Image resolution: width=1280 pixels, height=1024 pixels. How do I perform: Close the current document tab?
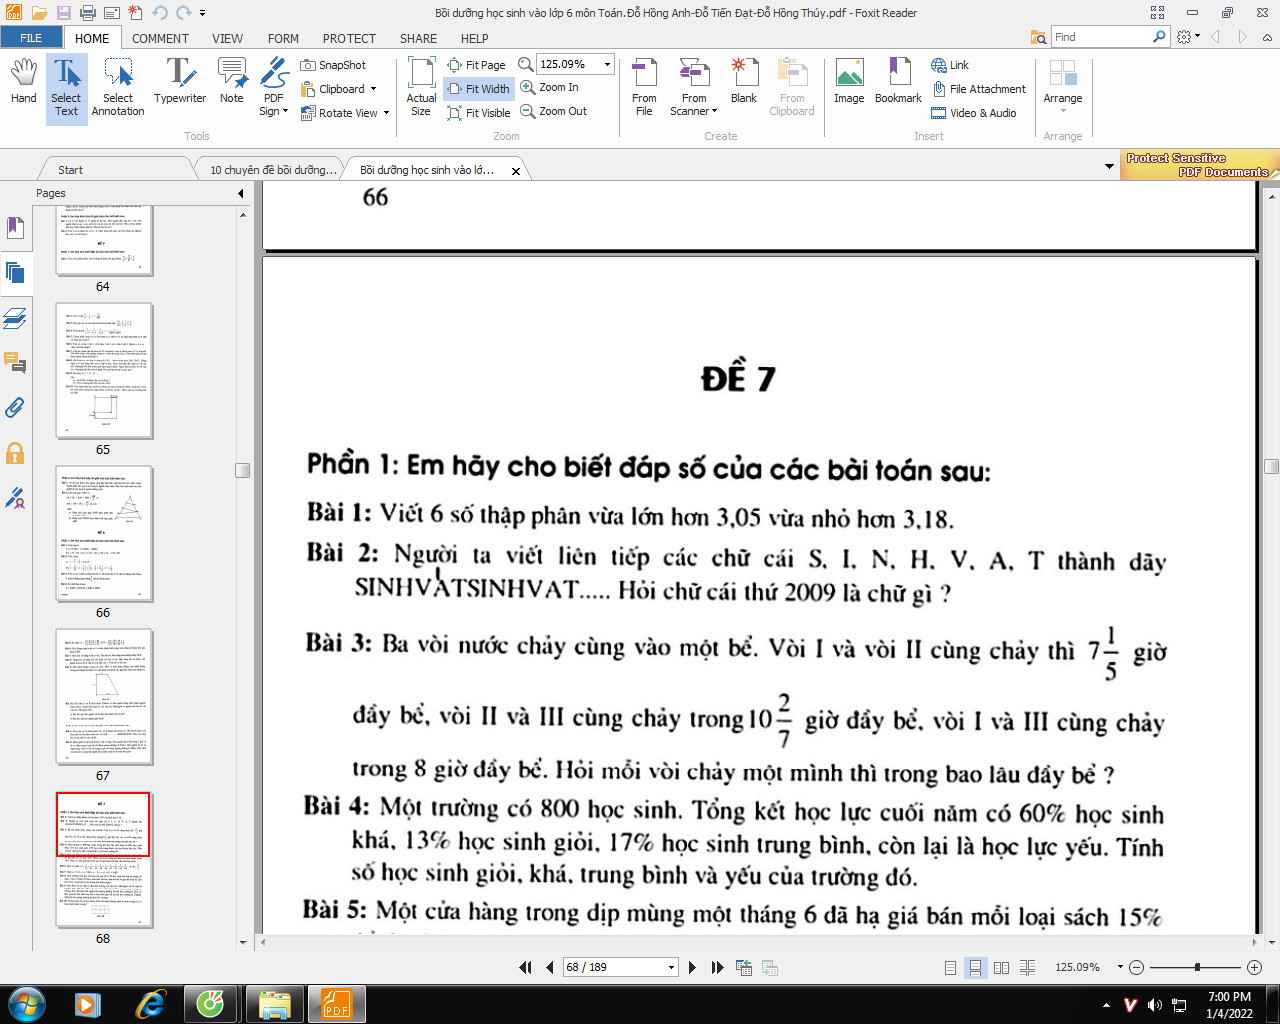click(x=516, y=171)
